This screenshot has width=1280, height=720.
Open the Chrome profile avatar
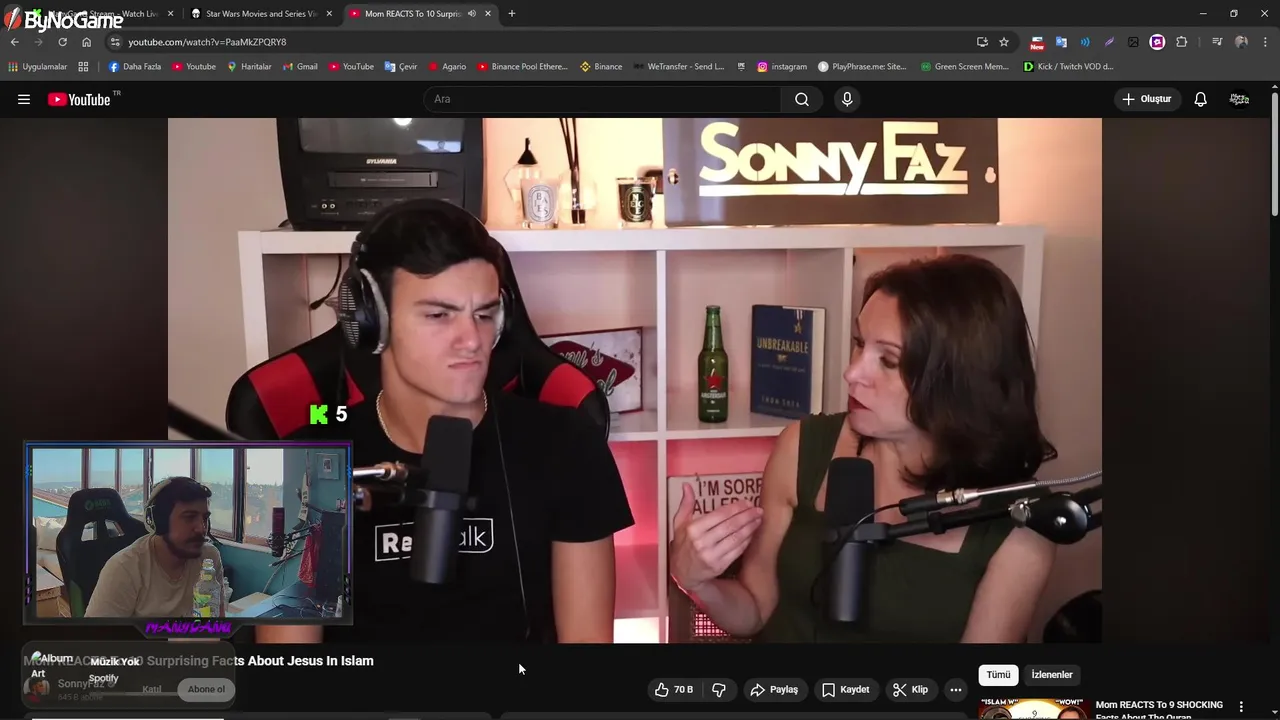pyautogui.click(x=1241, y=42)
